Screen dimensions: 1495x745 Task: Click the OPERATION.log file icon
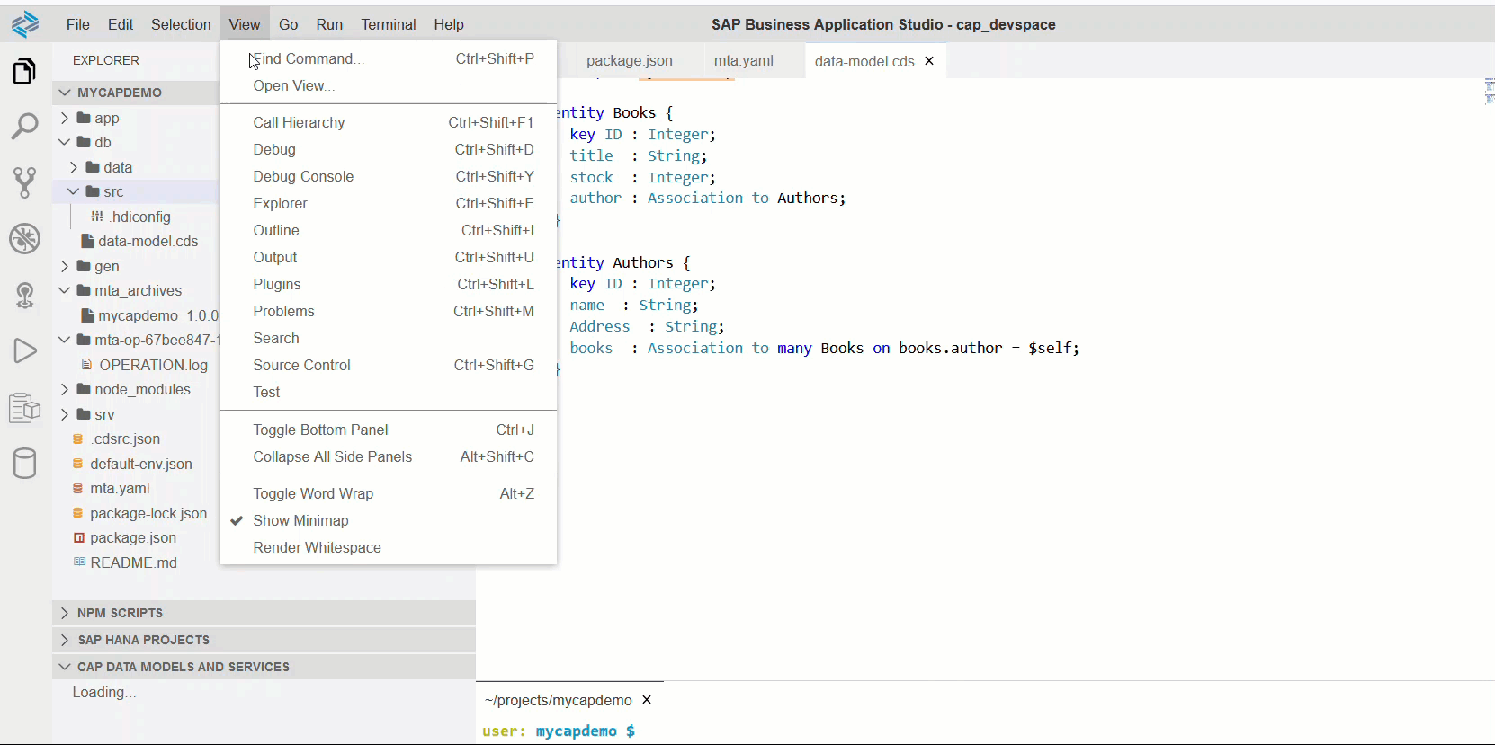[88, 364]
